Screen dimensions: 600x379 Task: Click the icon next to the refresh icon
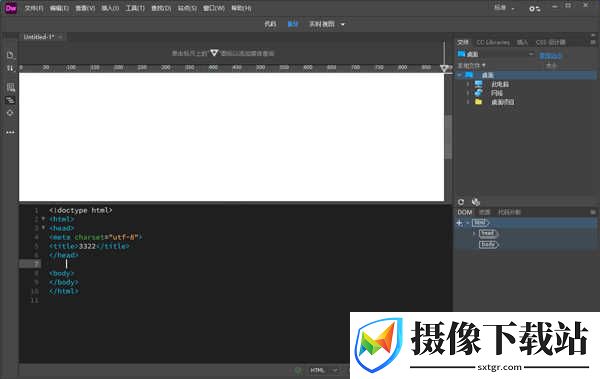[x=476, y=202]
